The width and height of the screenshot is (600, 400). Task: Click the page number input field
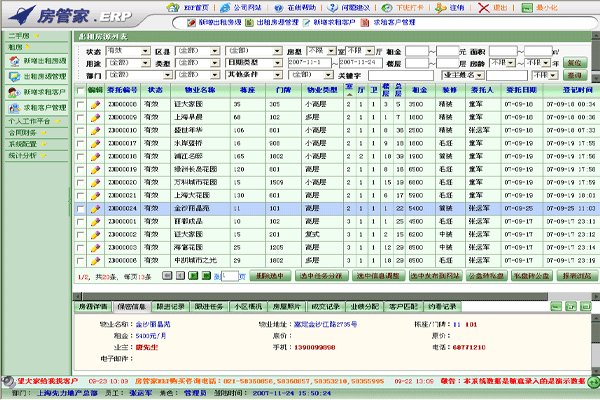(230, 274)
